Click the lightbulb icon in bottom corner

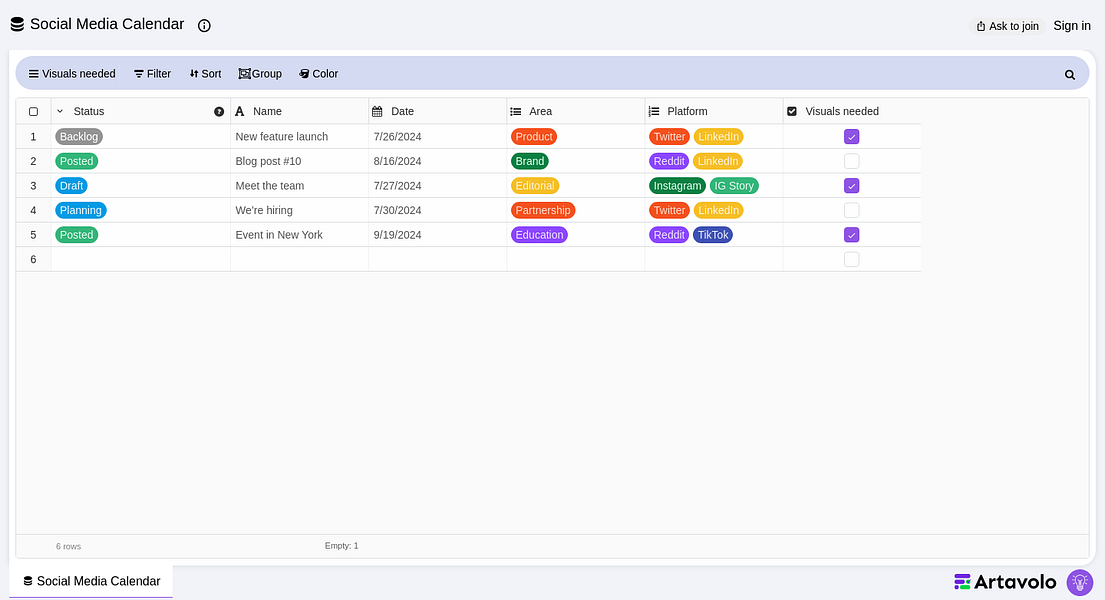tap(1079, 582)
